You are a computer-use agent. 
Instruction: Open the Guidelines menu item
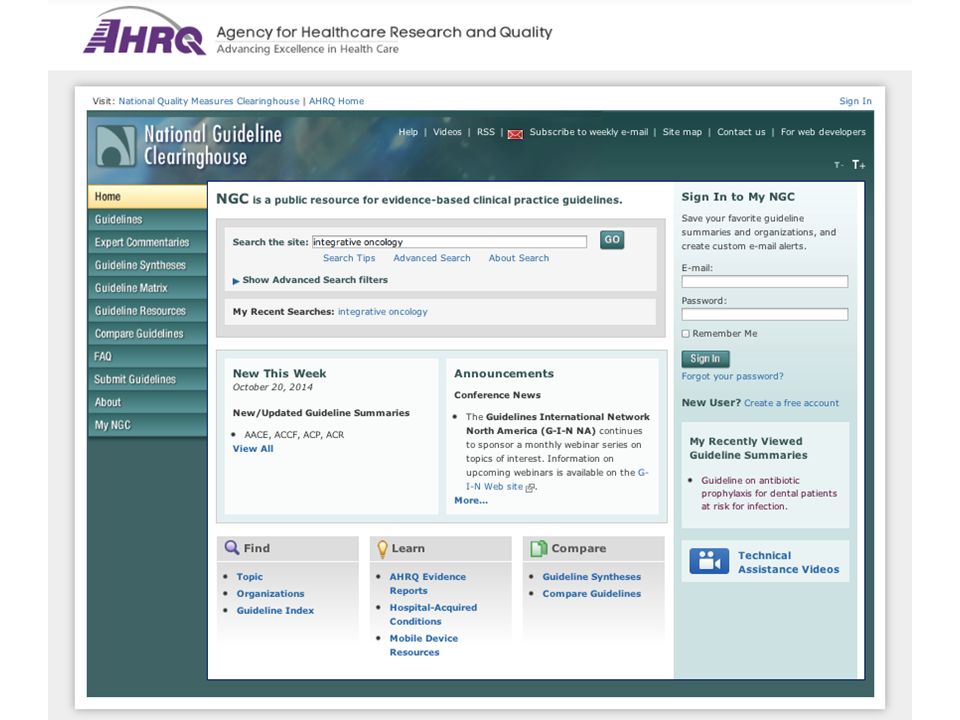147,220
